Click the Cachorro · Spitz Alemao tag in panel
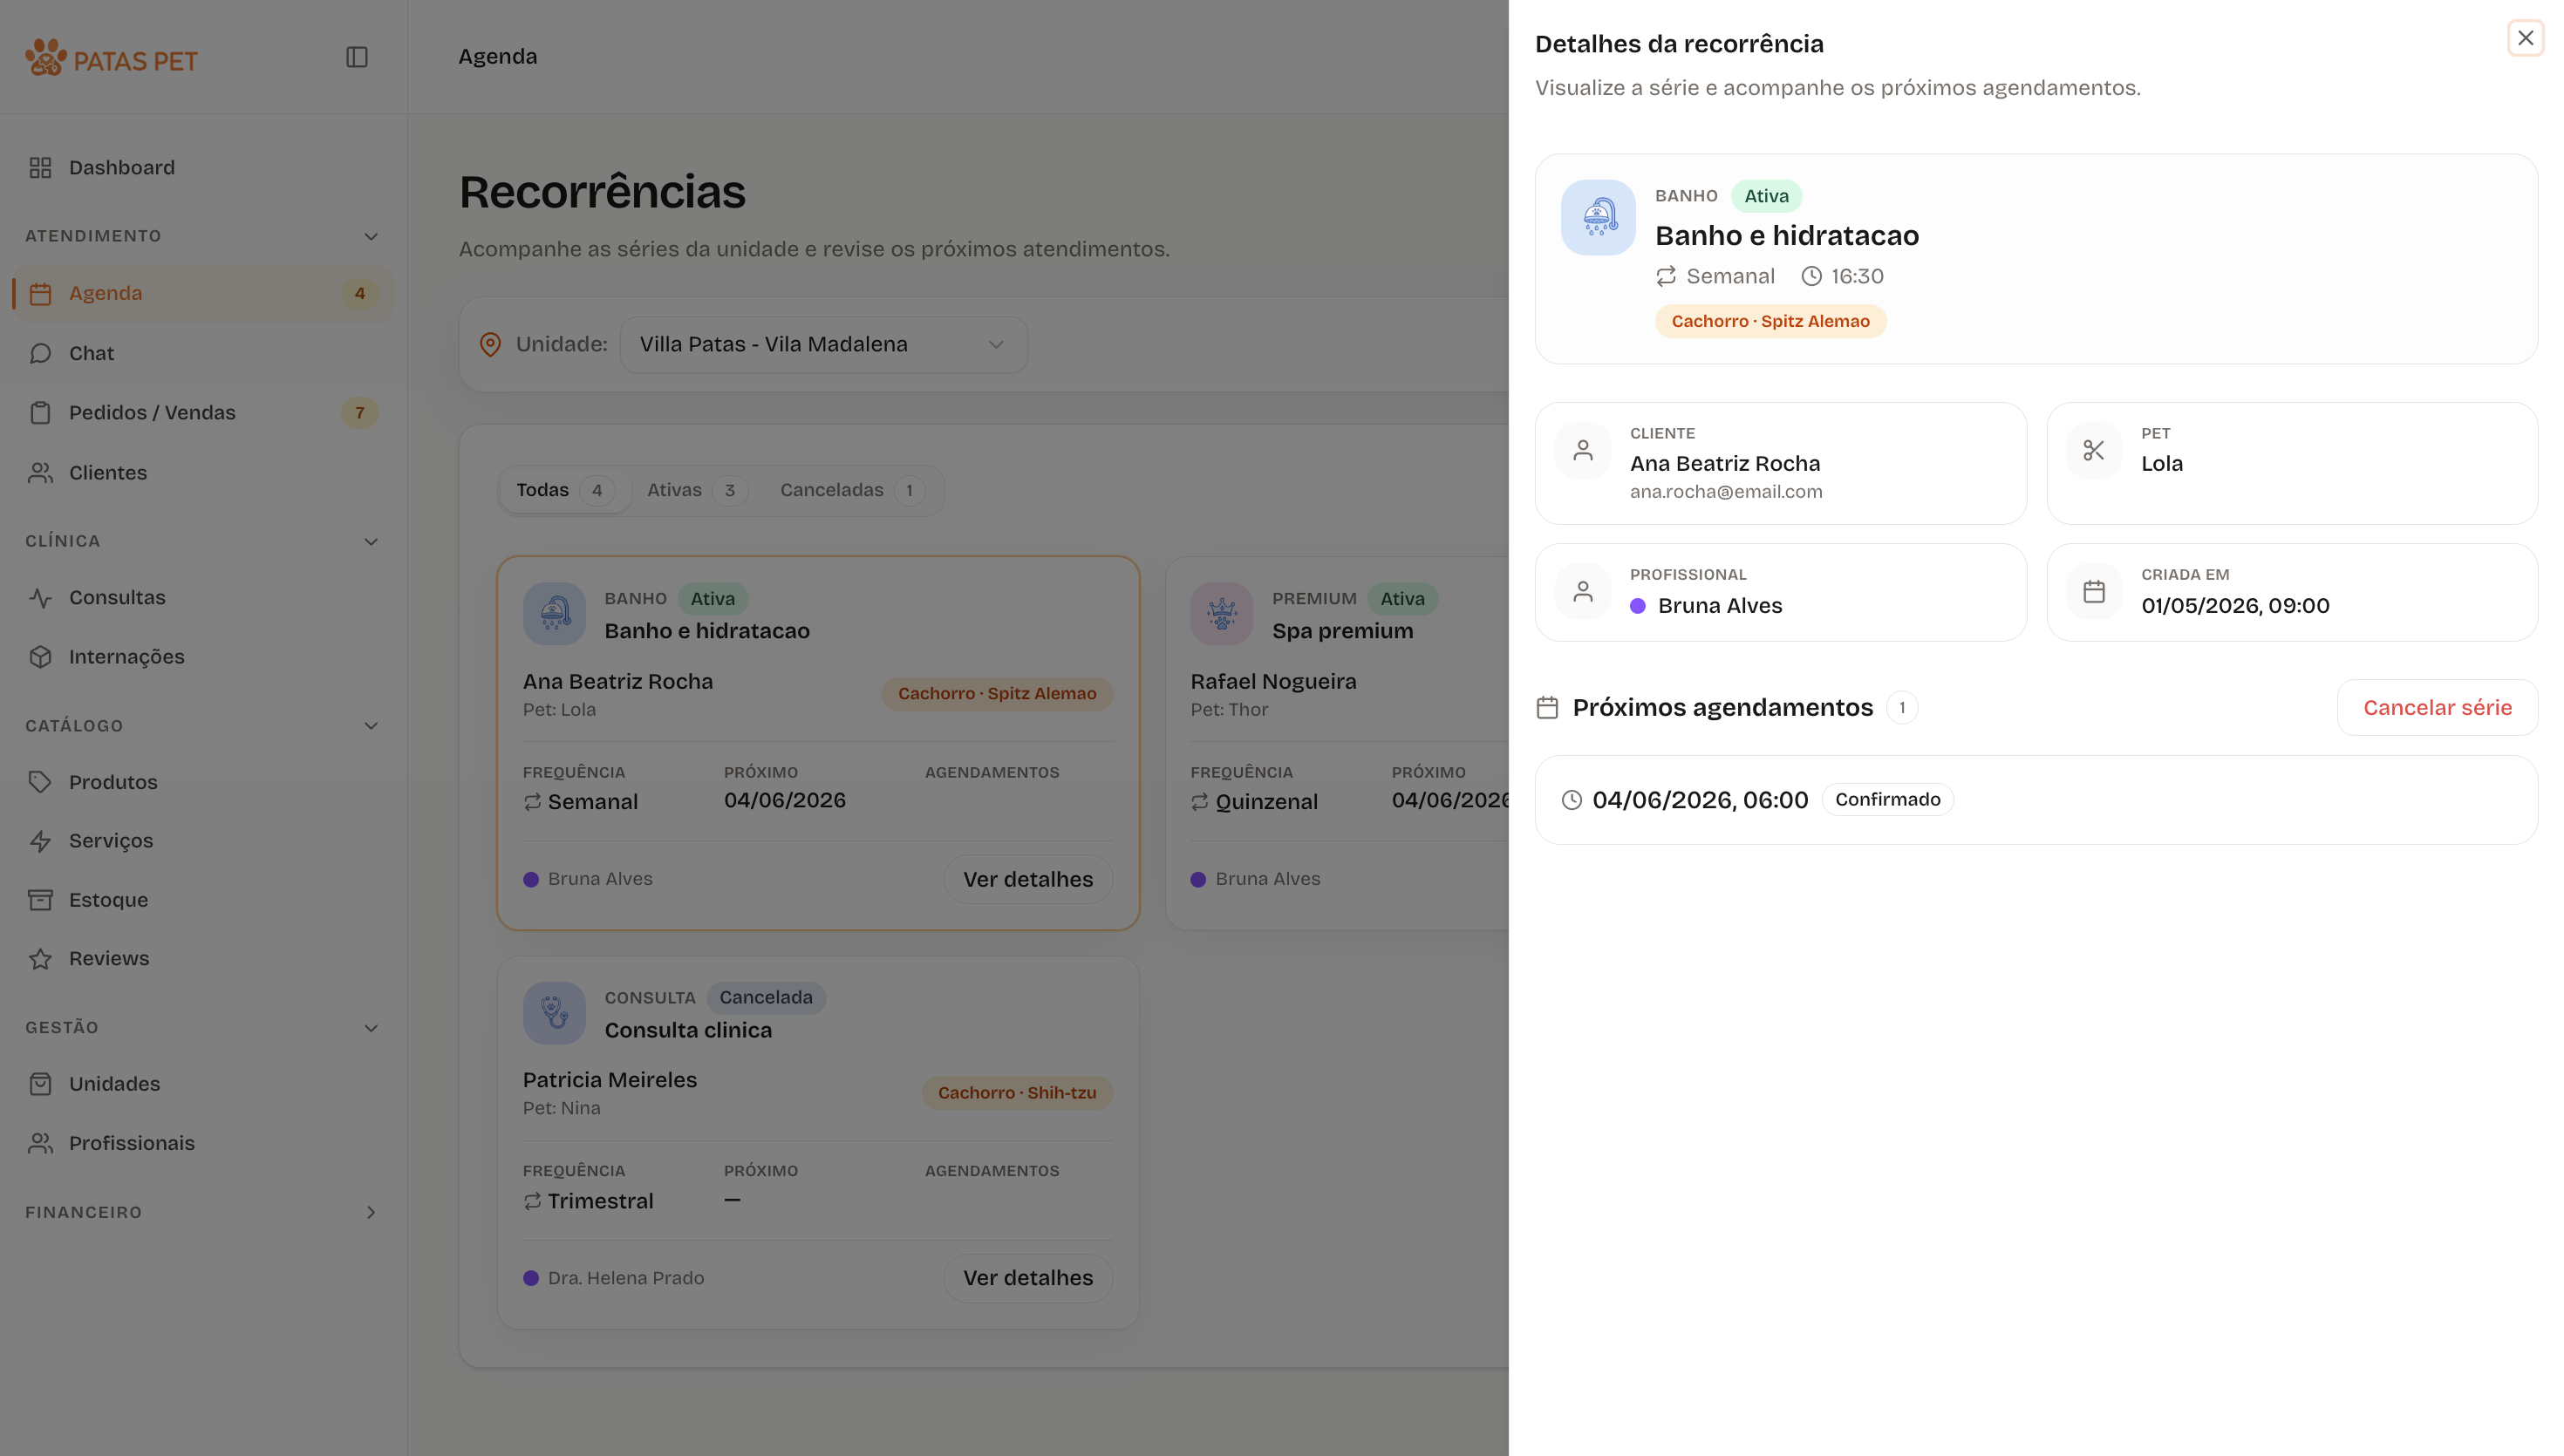The image size is (2564, 1456). pos(1770,321)
